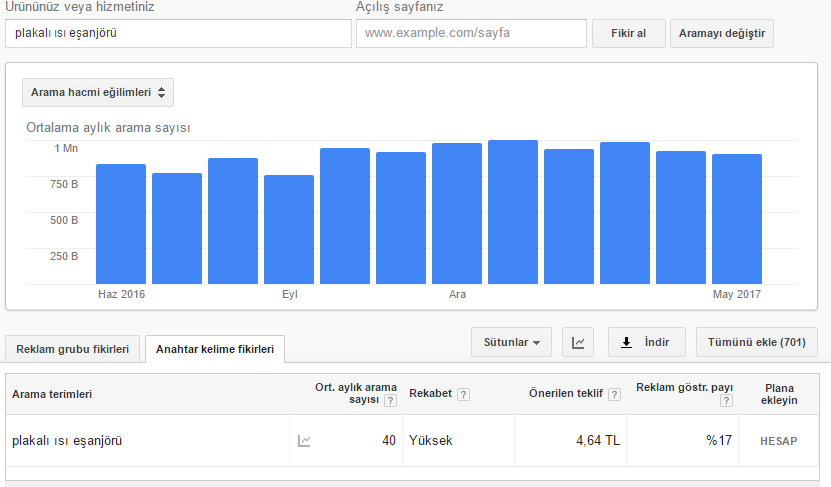Sort by Arama terimleri column header
831x487 pixels.
click(x=52, y=394)
